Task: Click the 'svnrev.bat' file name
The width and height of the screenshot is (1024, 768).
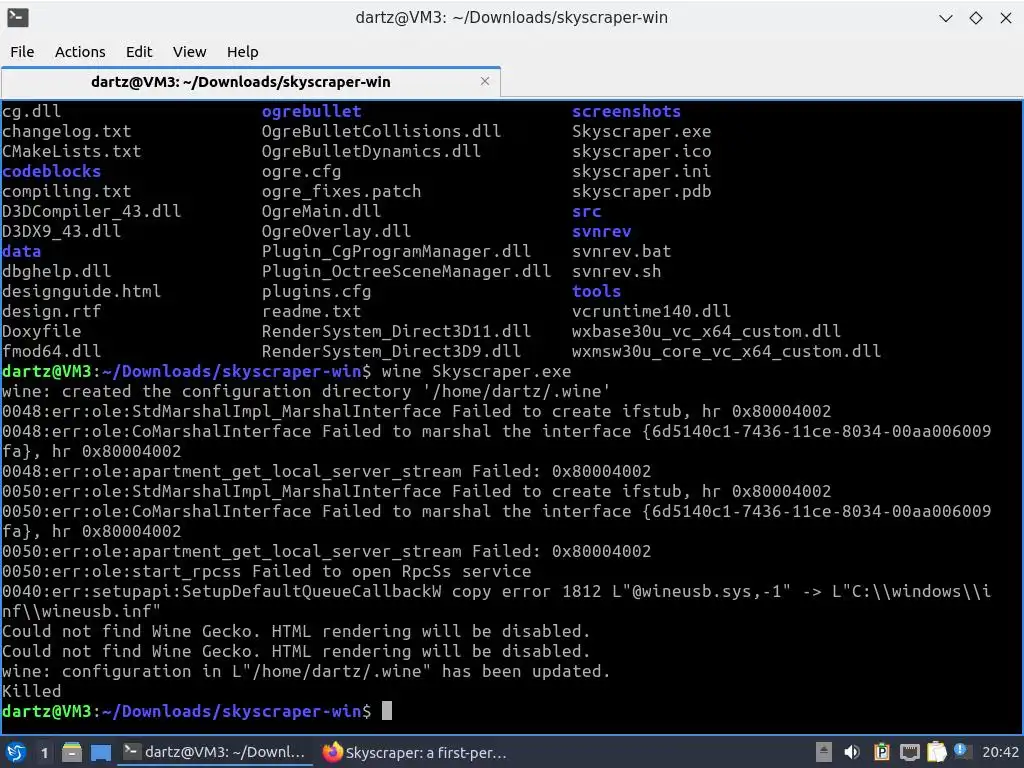Action: (621, 251)
